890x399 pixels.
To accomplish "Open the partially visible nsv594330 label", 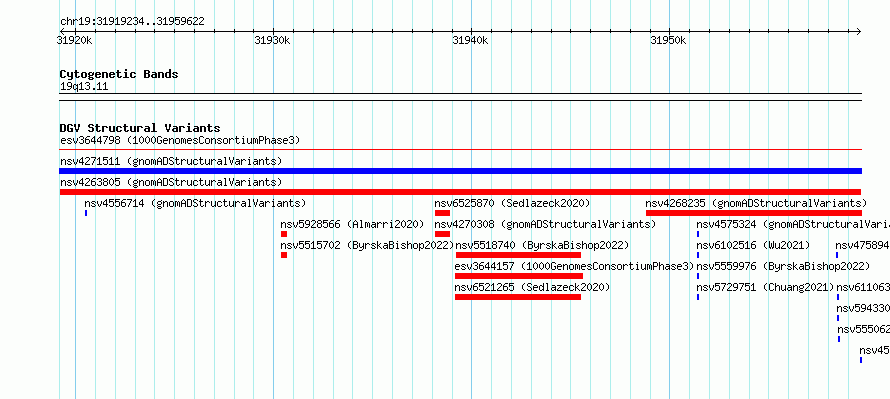I will [863, 308].
